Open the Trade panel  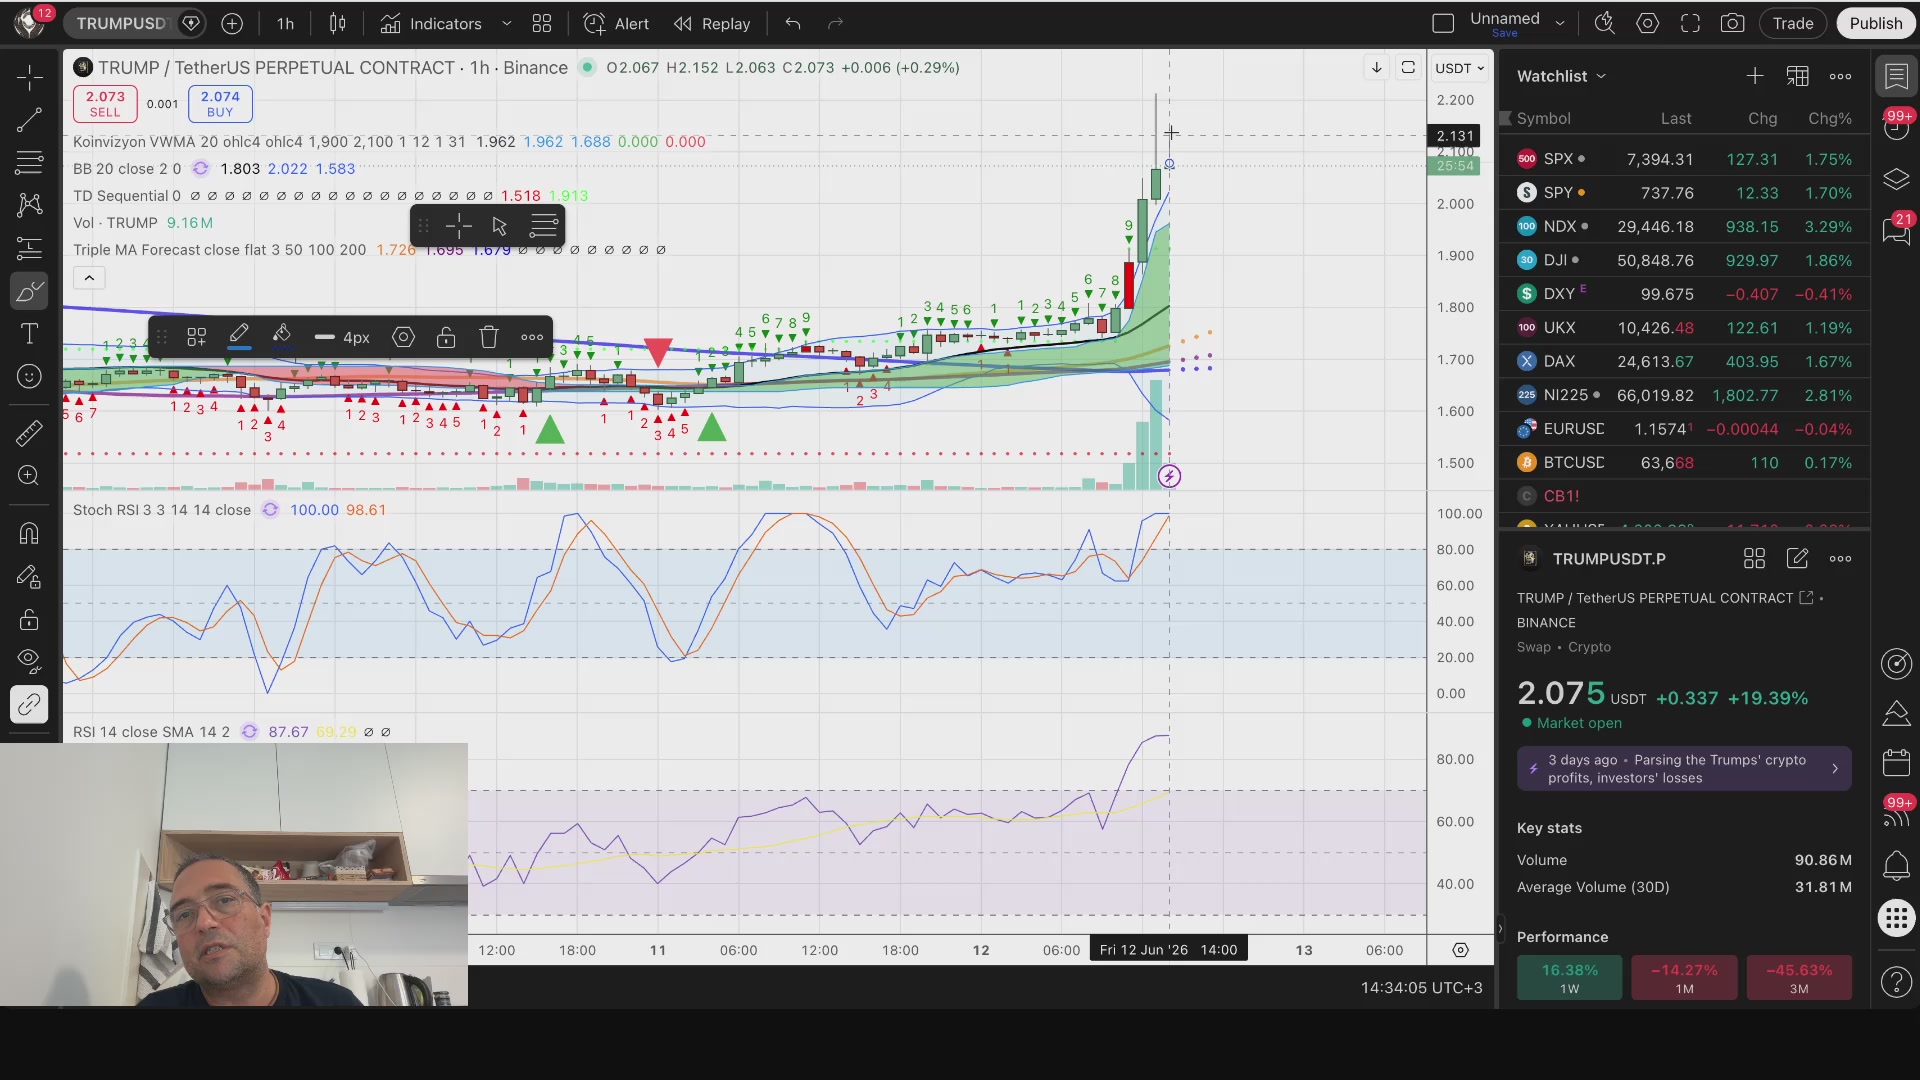[1793, 23]
